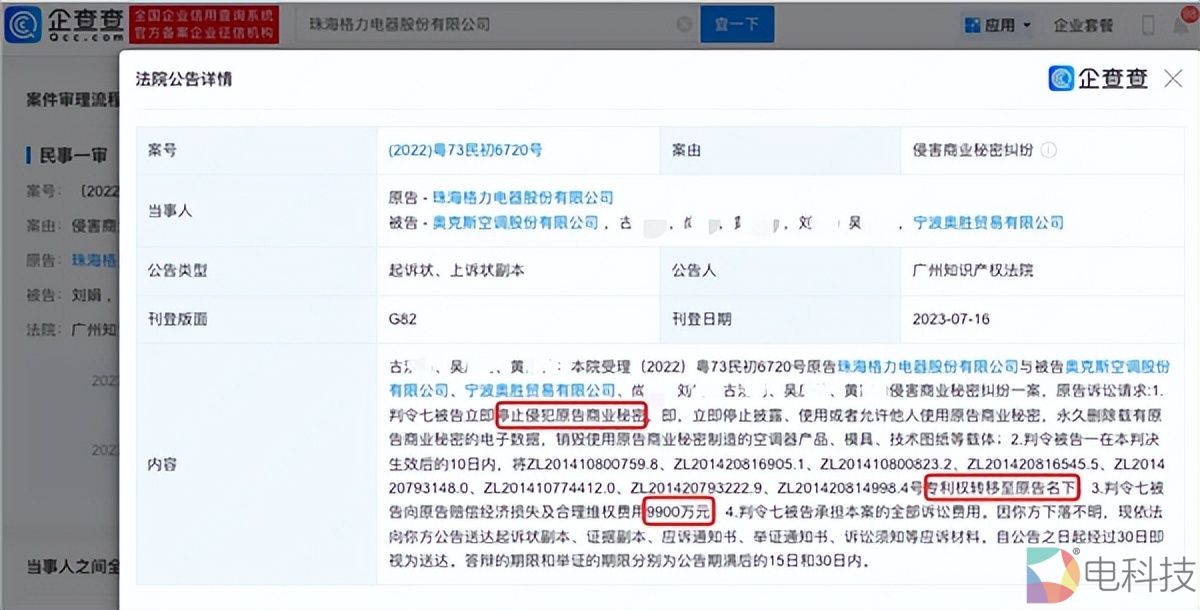
Task: Expand the 应用 dropdown arrow
Action: click(1026, 25)
